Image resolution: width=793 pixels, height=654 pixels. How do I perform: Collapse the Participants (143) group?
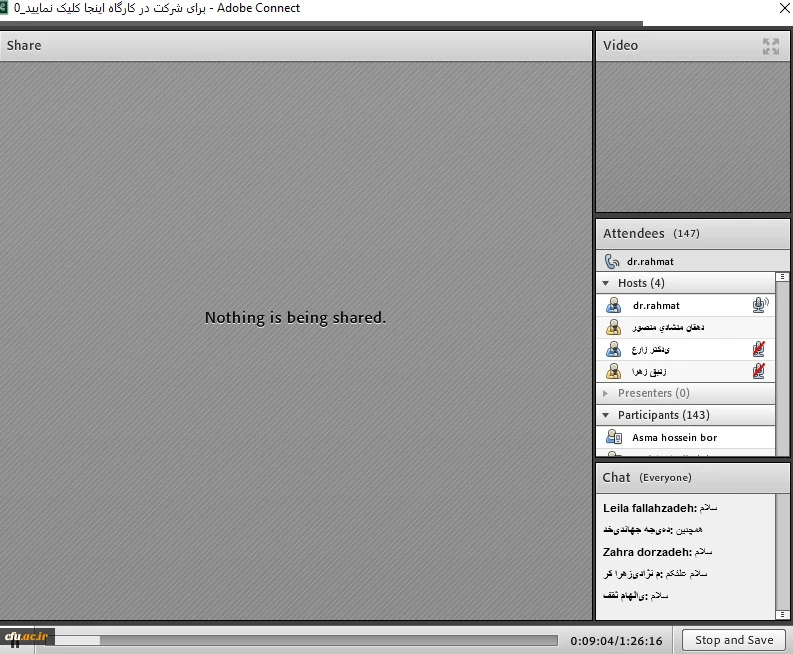pyautogui.click(x=606, y=415)
